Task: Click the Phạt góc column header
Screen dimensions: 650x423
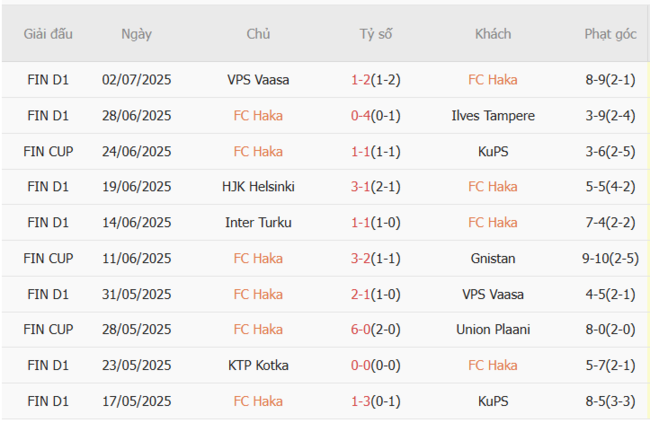Action: [x=610, y=34]
